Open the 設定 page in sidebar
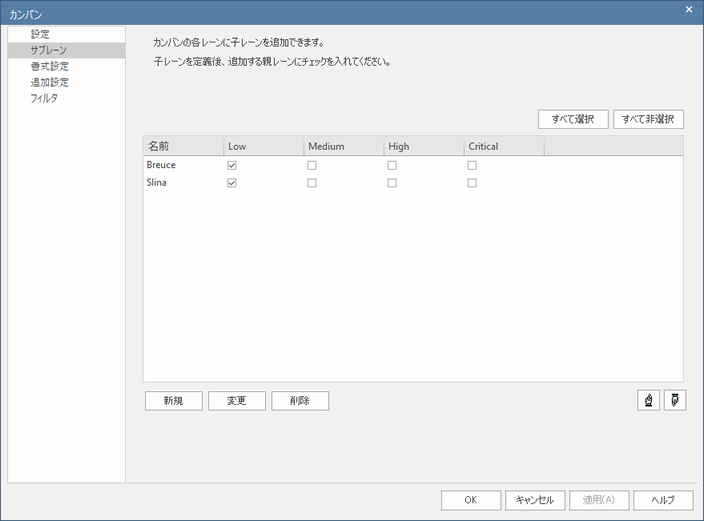The width and height of the screenshot is (704, 521). click(x=40, y=34)
